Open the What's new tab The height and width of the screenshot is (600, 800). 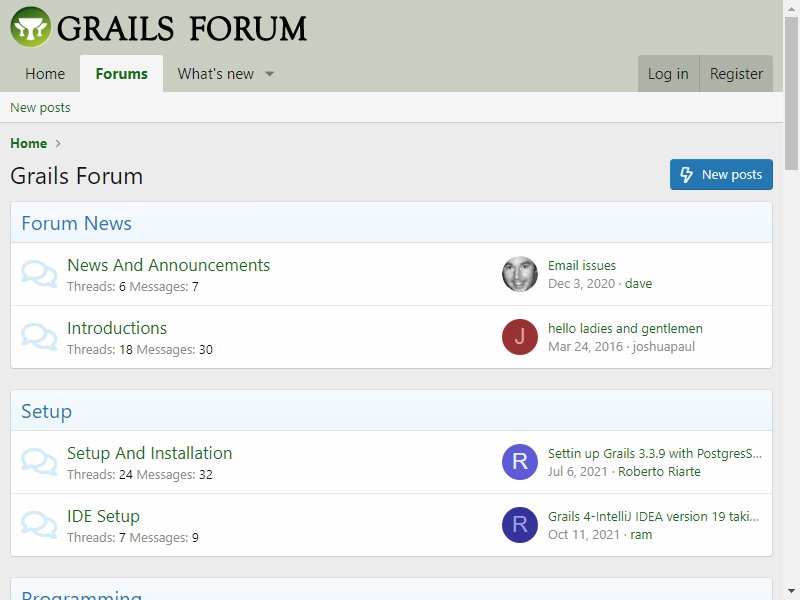(215, 74)
